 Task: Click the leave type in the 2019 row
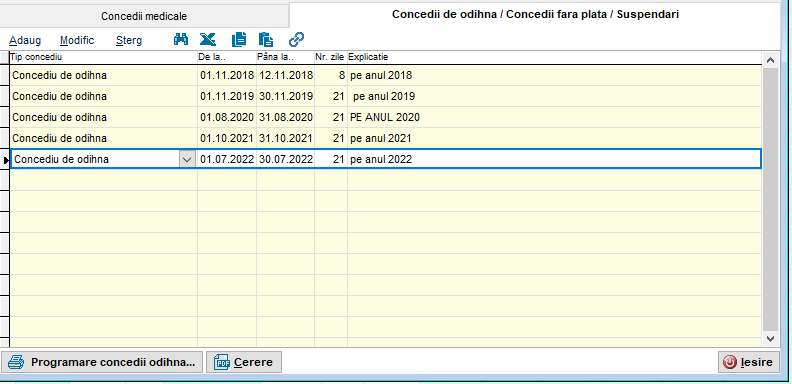click(59, 96)
